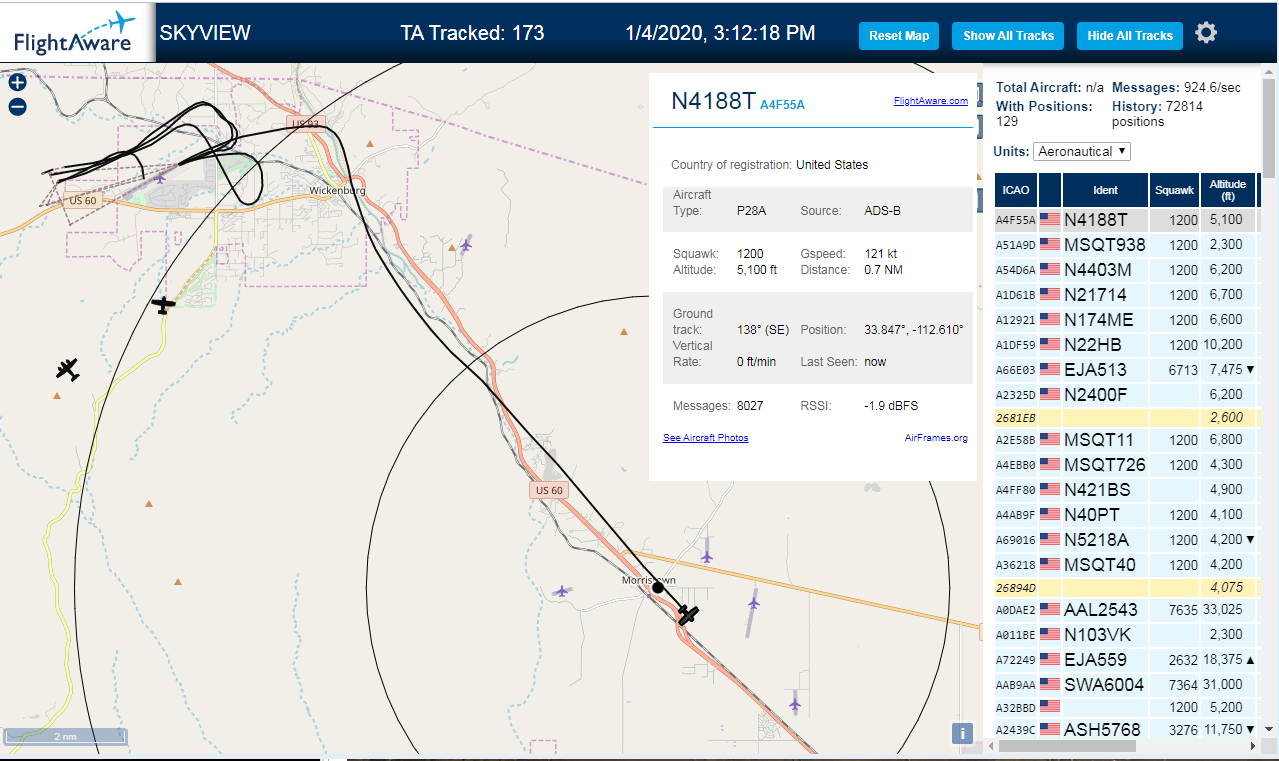1279x761 pixels.
Task: Open the AirFrames.org link
Action: 936,438
